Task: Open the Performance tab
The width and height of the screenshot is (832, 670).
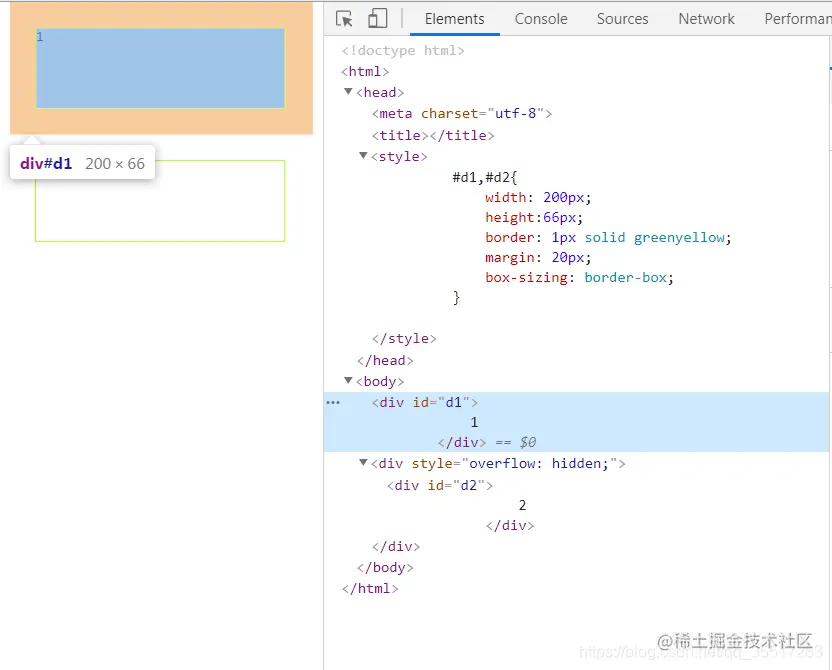Action: 797,19
